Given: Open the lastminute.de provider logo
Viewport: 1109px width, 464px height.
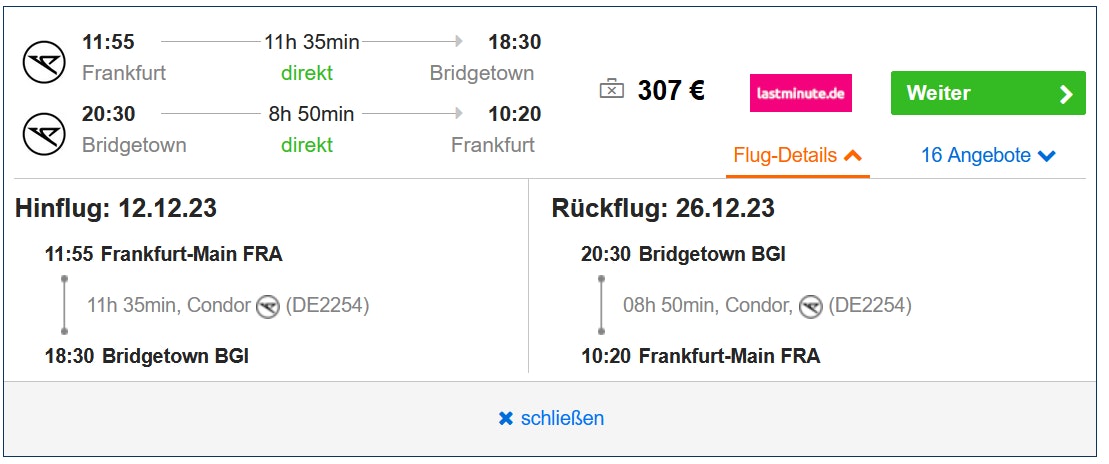Looking at the screenshot, I should click(801, 93).
